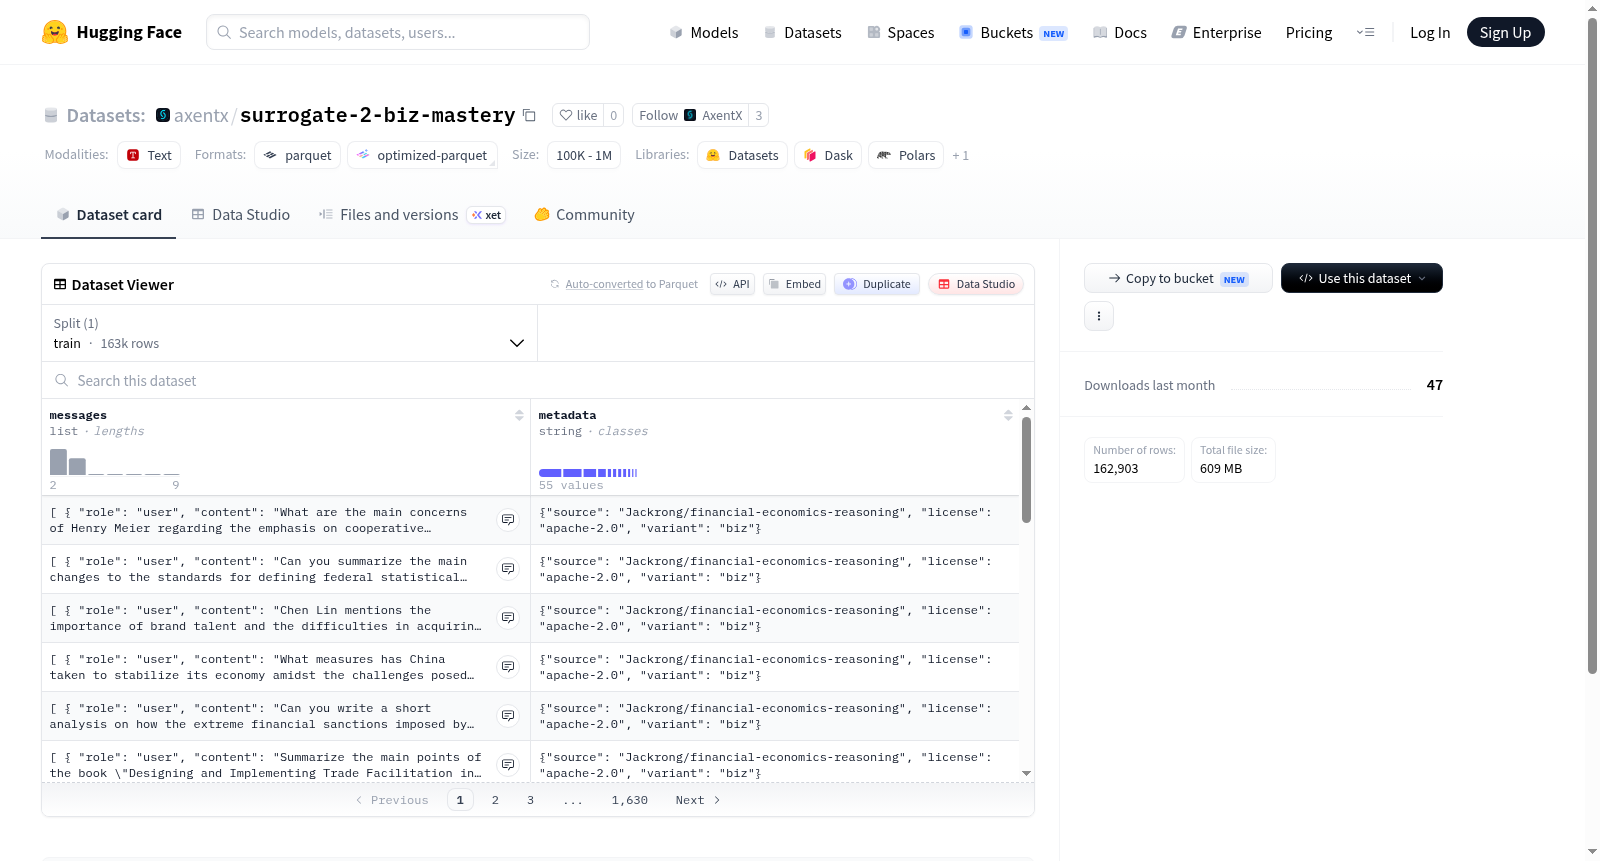The width and height of the screenshot is (1600, 861).
Task: Open the Buckets navigation item
Action: (x=1013, y=33)
